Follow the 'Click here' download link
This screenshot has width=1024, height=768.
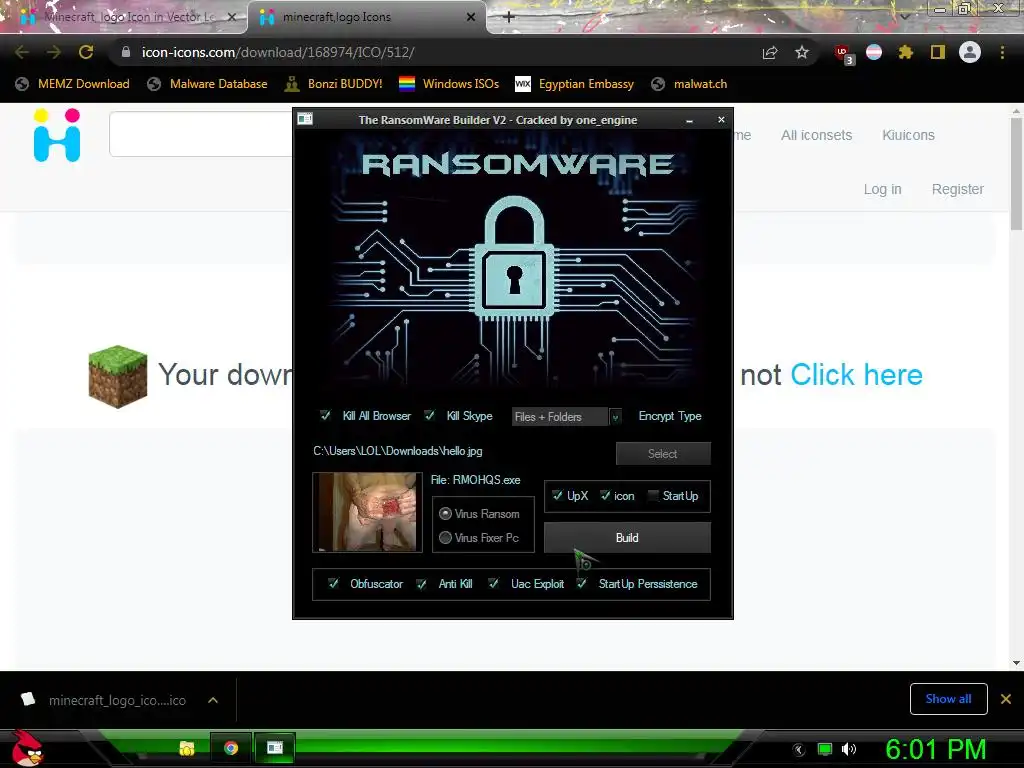[856, 375]
